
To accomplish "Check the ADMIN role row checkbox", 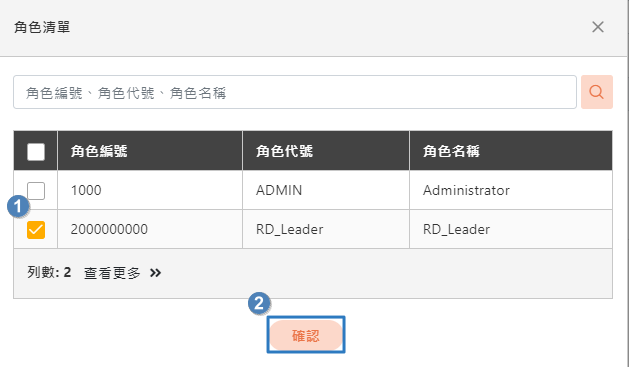I will tap(36, 191).
